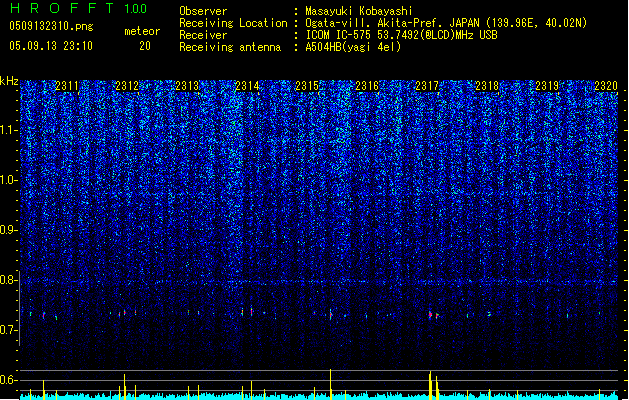Click the 2312 time marker

(x=127, y=86)
